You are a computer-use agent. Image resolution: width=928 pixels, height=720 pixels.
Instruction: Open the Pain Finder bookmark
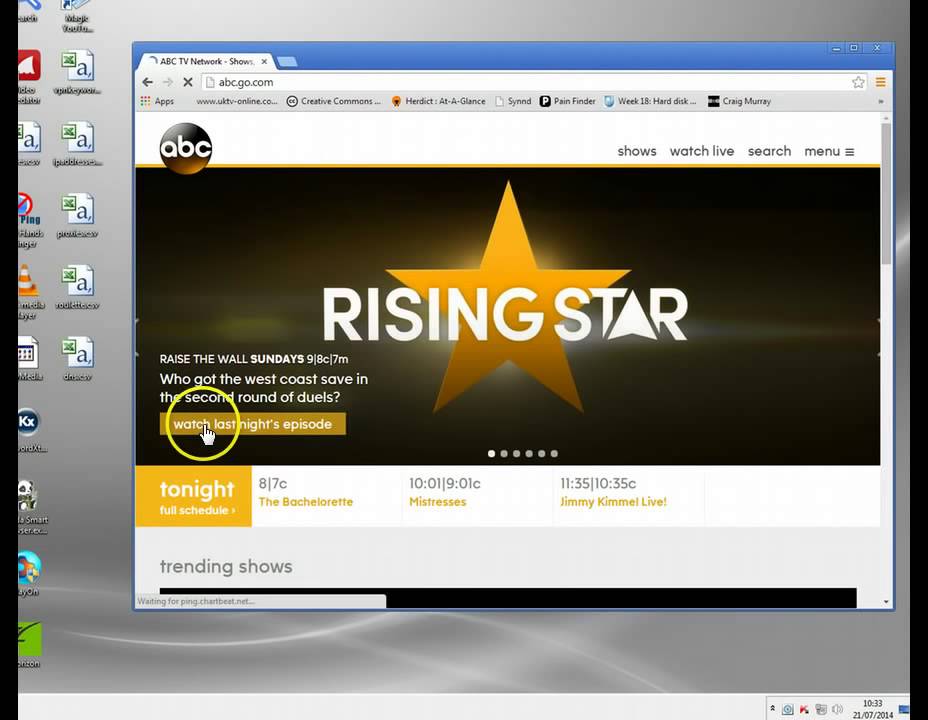point(568,101)
